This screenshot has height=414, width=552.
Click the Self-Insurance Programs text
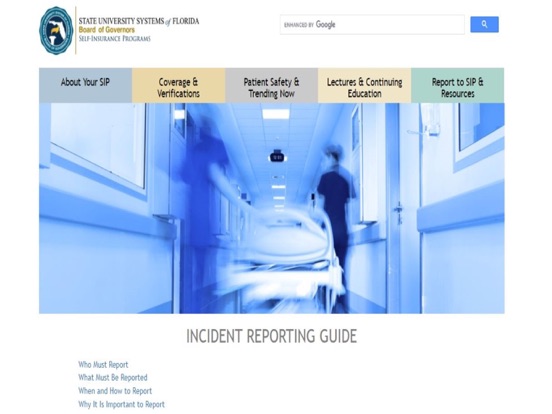click(114, 38)
